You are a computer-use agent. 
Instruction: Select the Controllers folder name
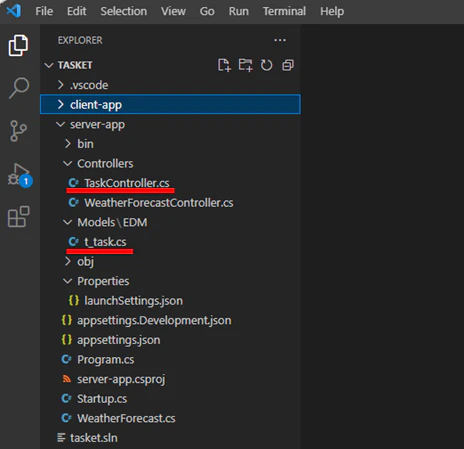click(105, 164)
